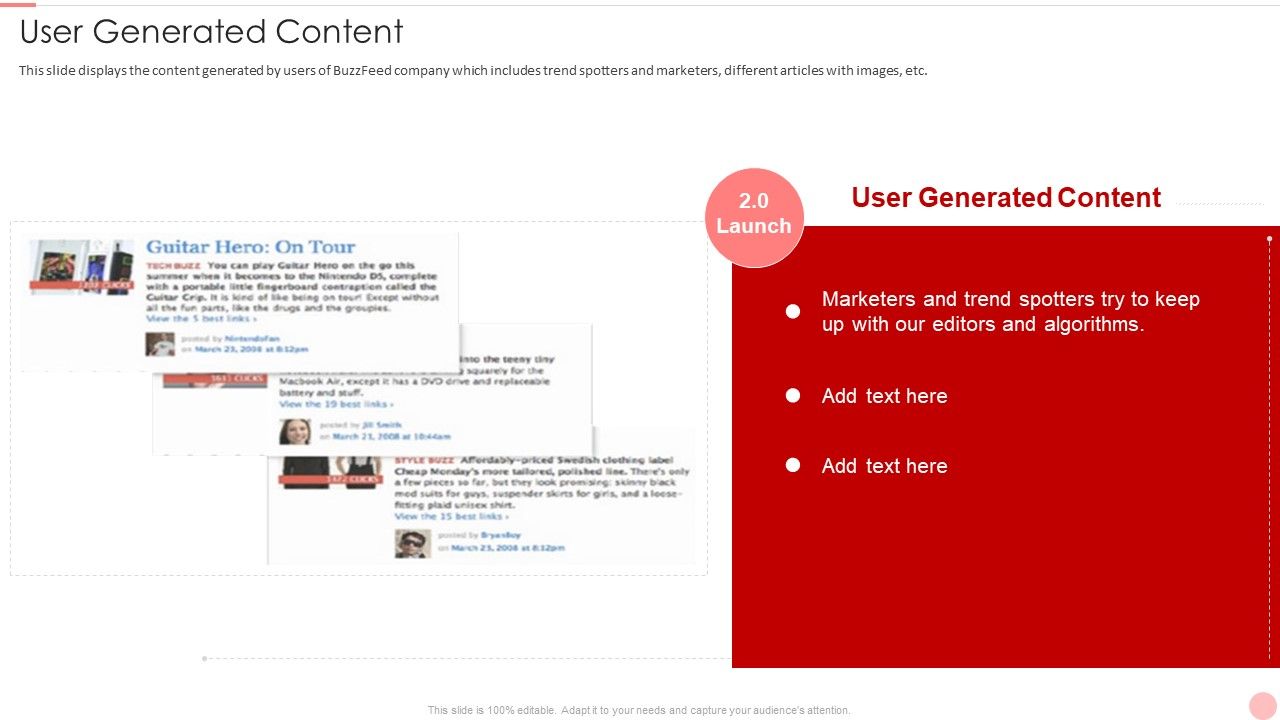The image size is (1280, 720).
Task: Select the Add text here line directly under the marketers bullet
Action: (x=884, y=396)
